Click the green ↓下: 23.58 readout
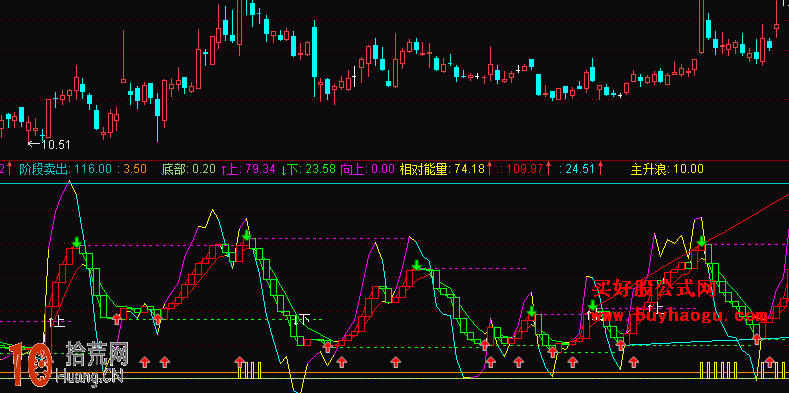789x393 pixels. pos(308,169)
